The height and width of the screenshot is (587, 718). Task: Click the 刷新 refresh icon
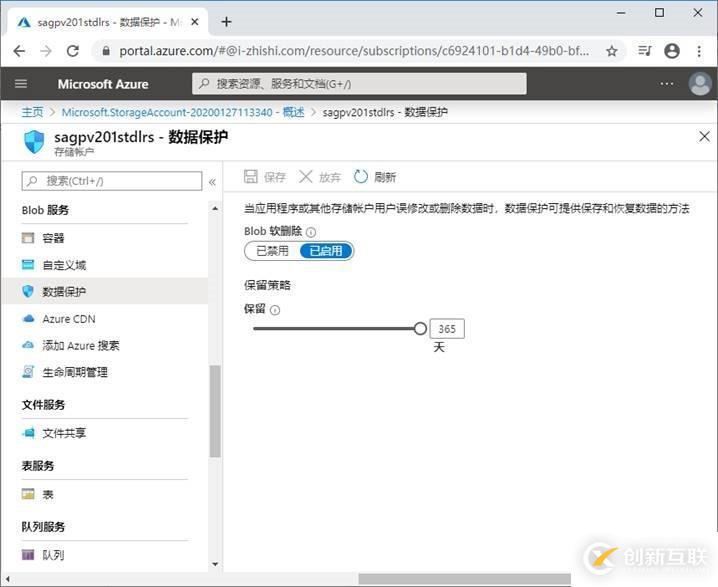pyautogui.click(x=360, y=176)
